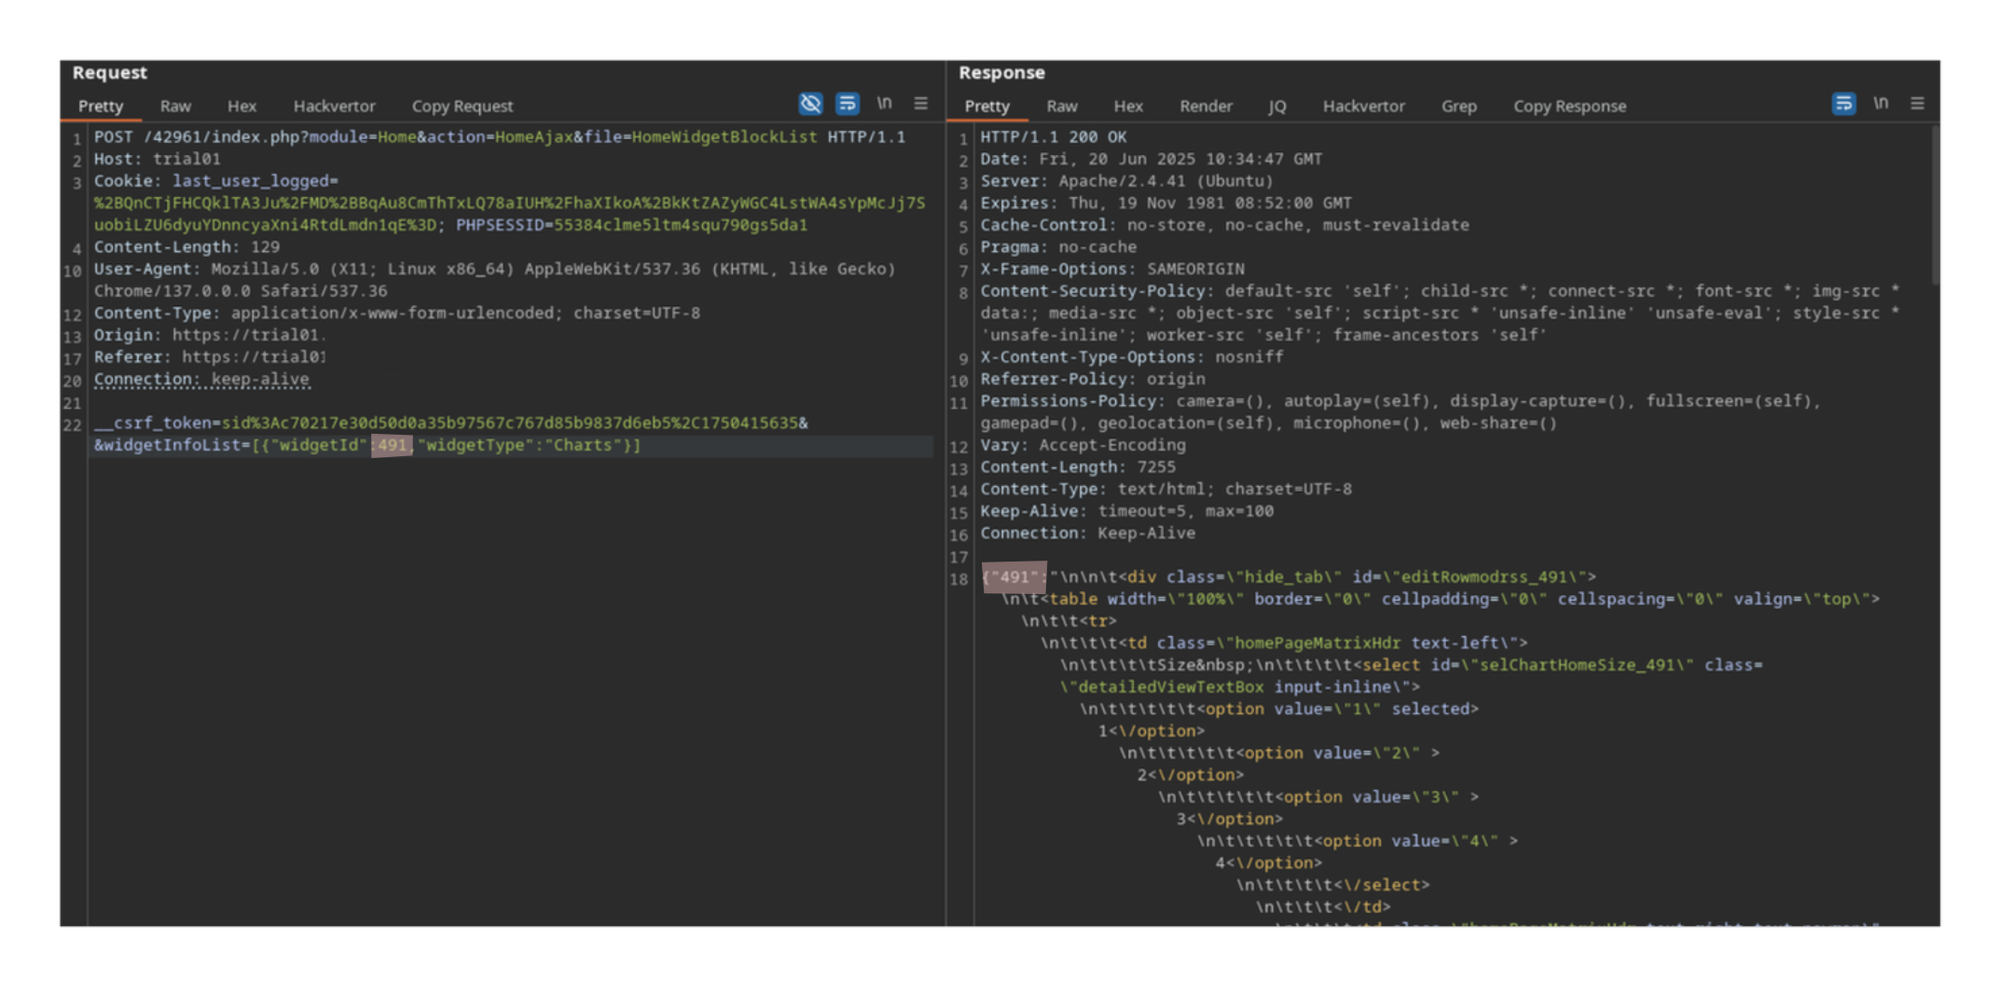Click the Origin header line
The image size is (2000, 986).
tap(209, 335)
